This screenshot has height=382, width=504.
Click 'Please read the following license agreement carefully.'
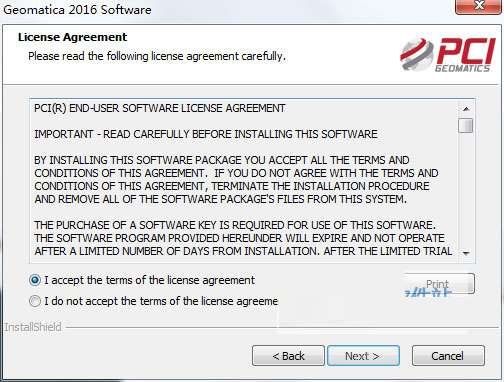point(157,56)
